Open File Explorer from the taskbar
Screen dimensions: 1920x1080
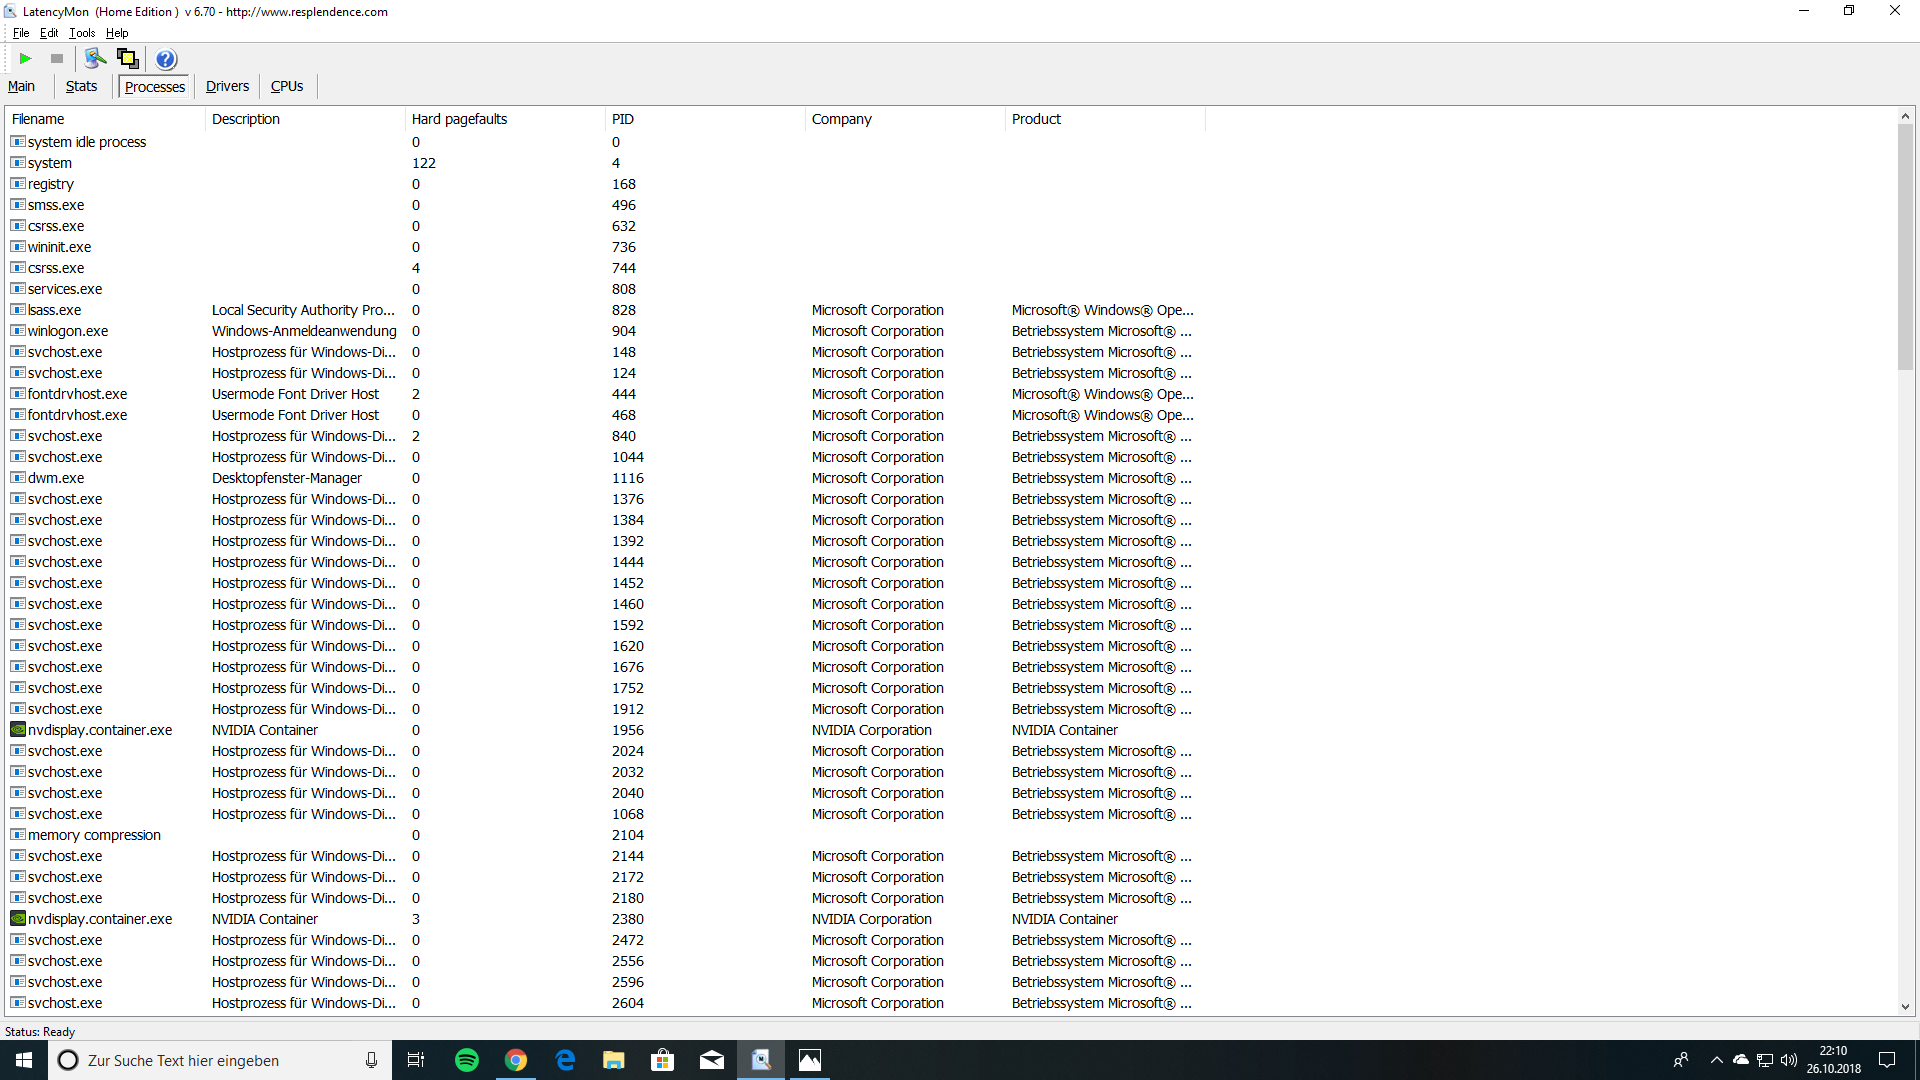pyautogui.click(x=613, y=1060)
